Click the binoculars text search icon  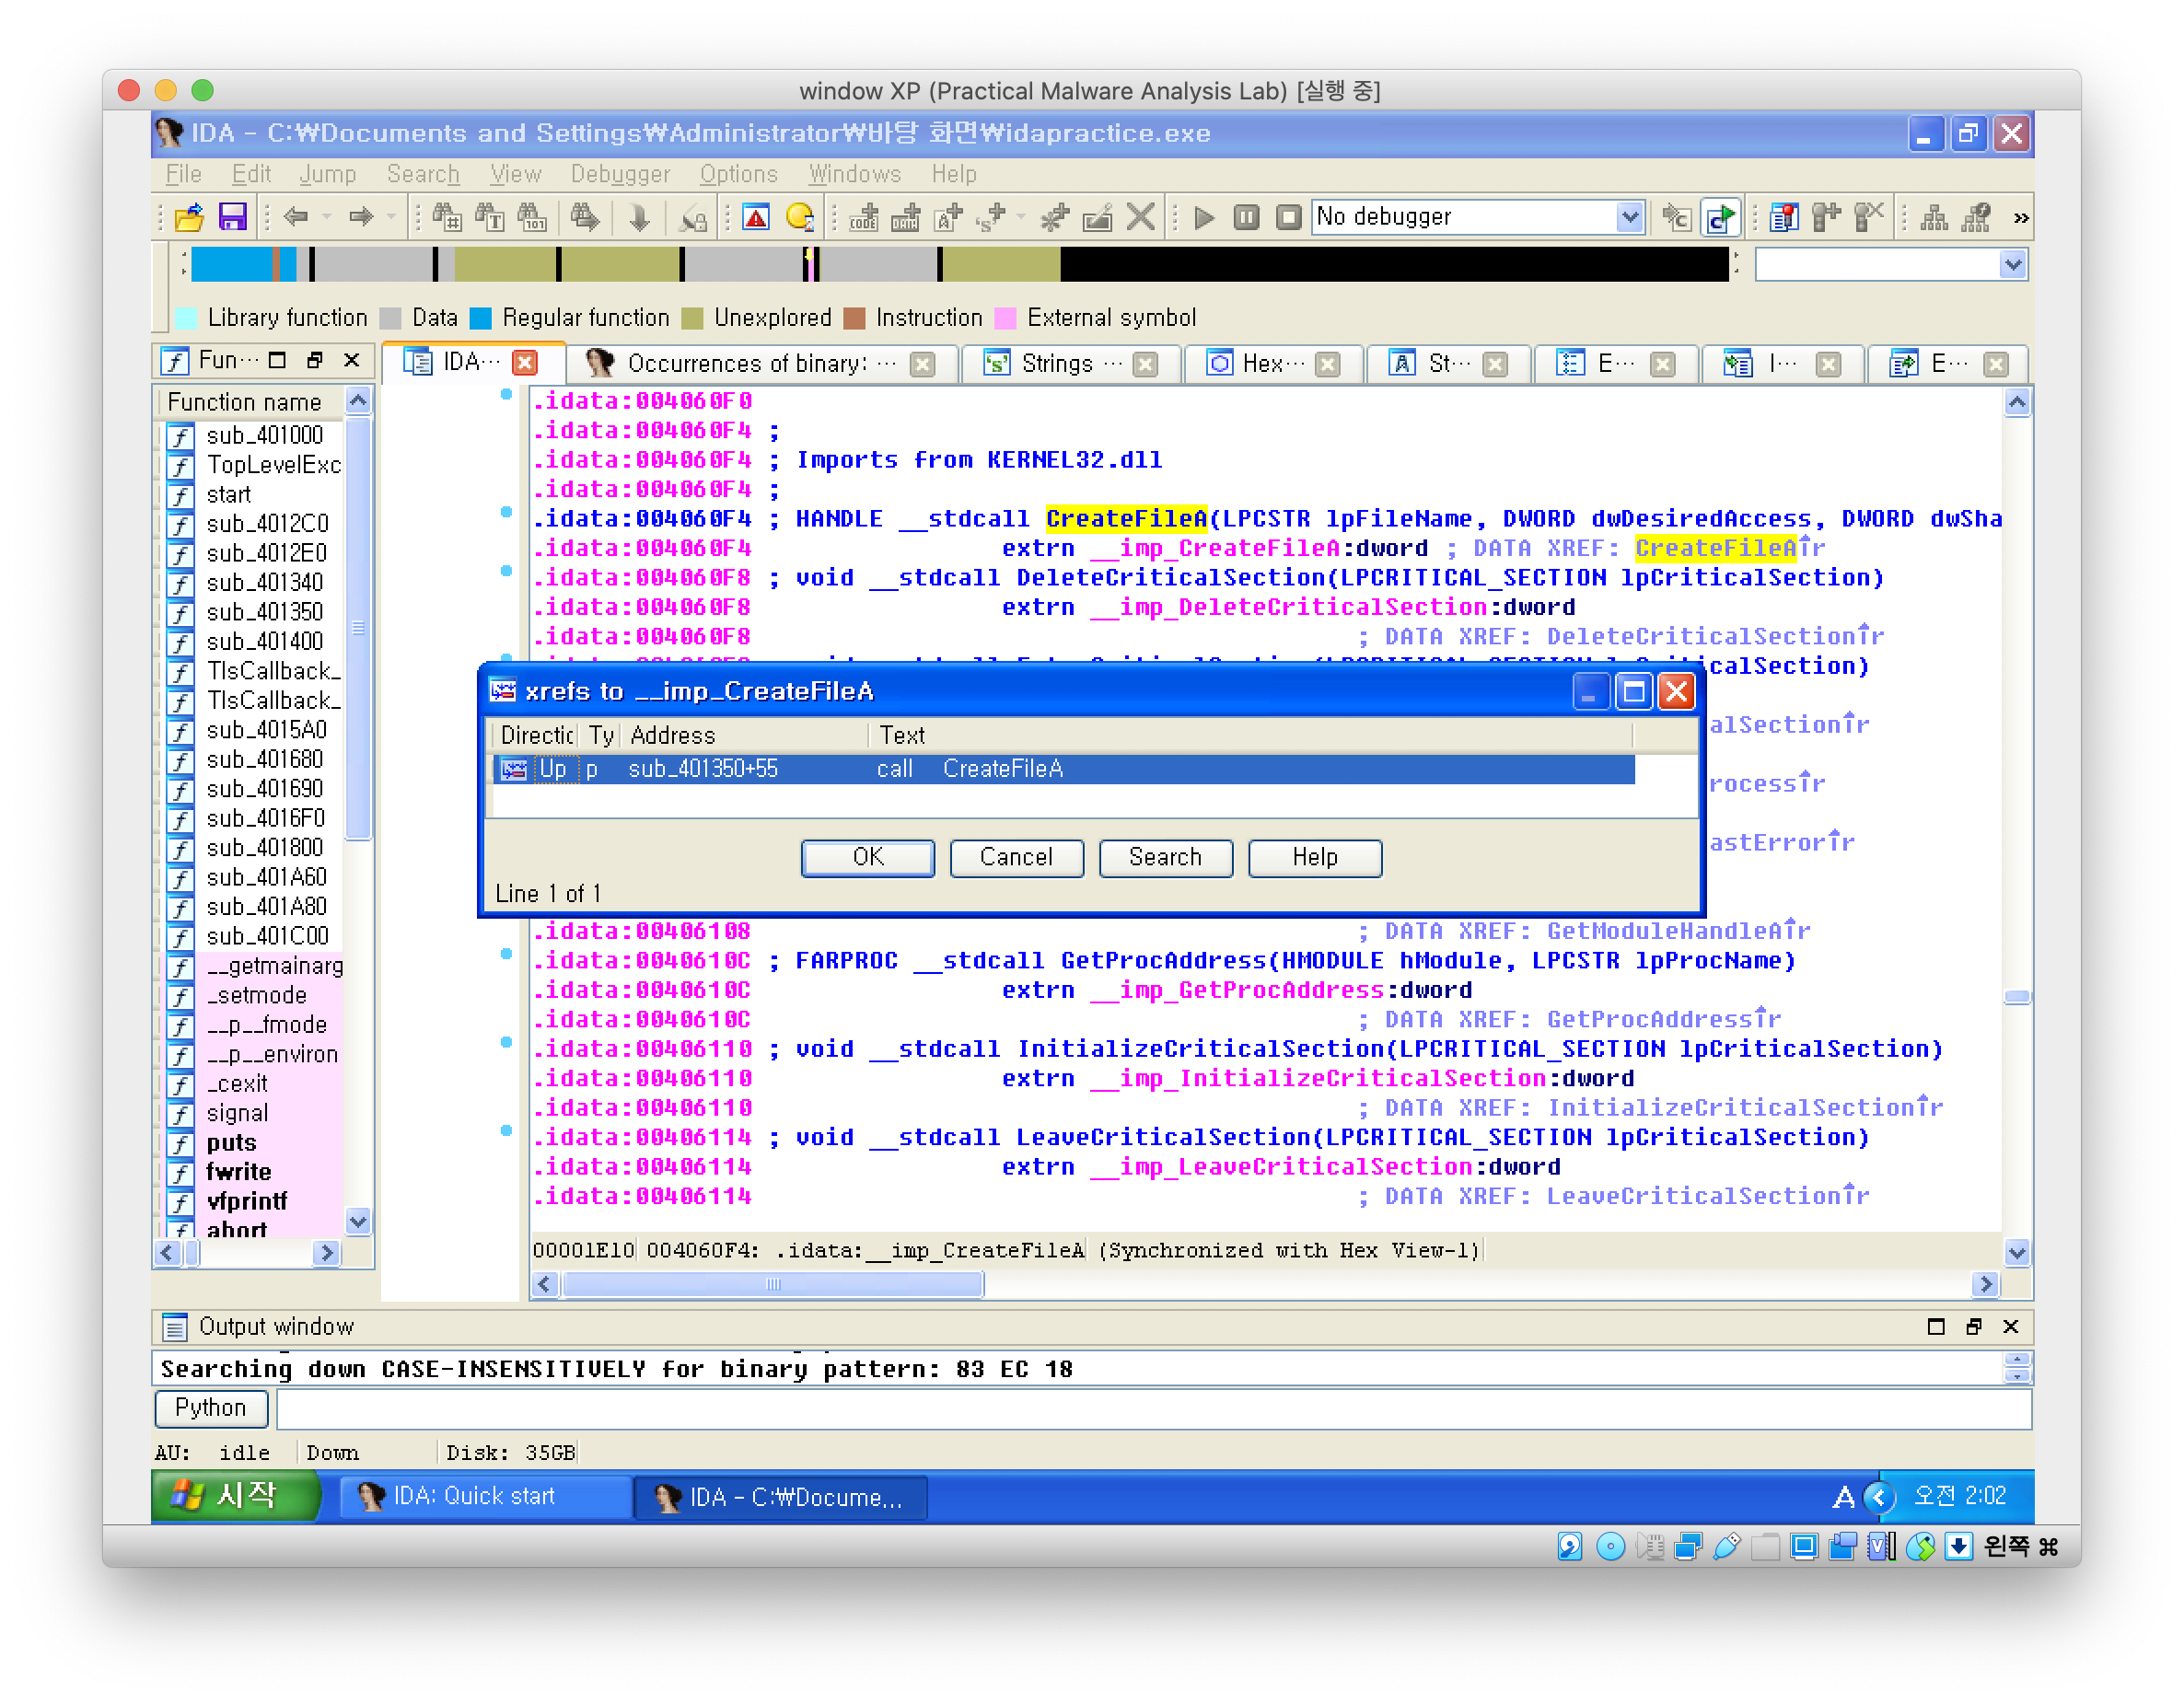[x=490, y=217]
